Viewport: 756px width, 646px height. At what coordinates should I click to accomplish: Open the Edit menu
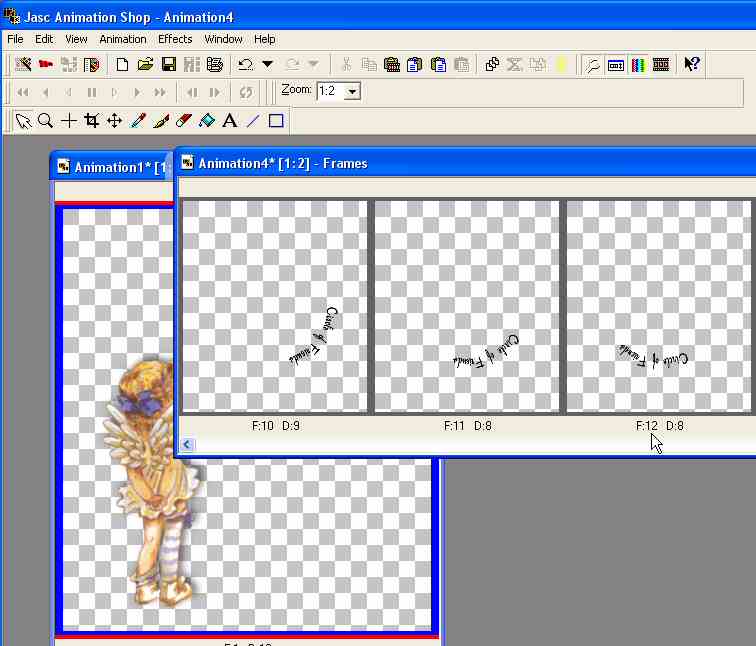(44, 39)
